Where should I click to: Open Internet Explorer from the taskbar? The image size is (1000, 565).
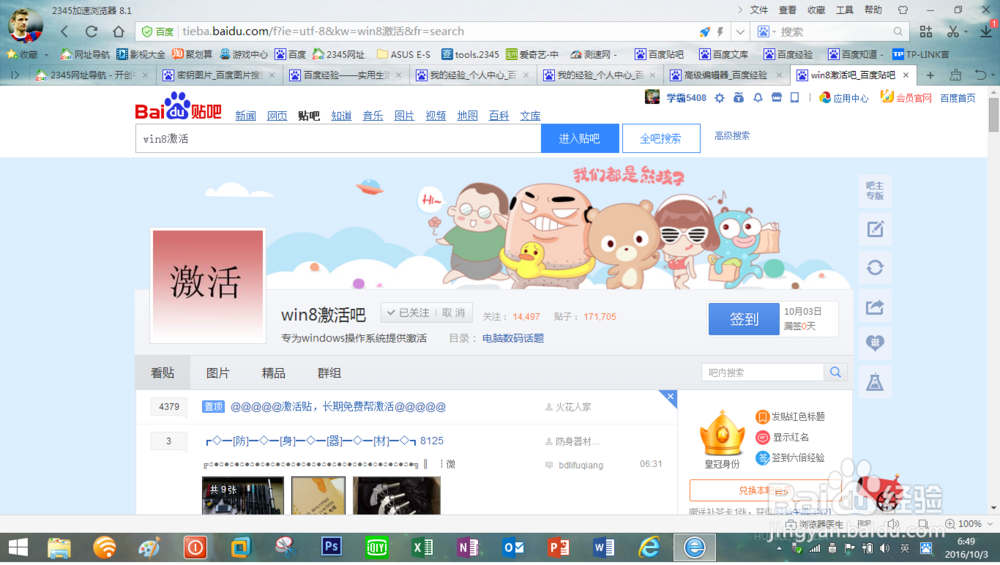[x=649, y=547]
